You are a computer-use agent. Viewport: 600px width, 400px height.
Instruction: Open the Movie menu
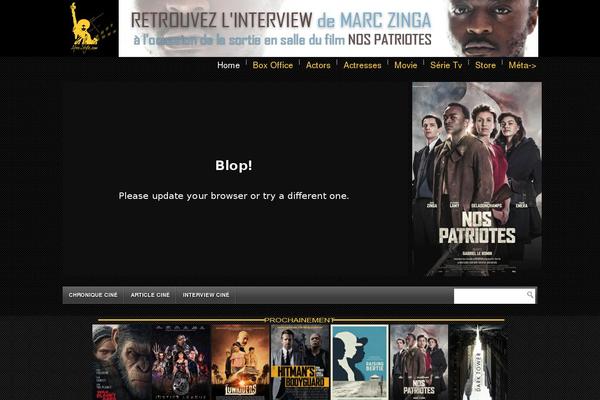click(406, 65)
